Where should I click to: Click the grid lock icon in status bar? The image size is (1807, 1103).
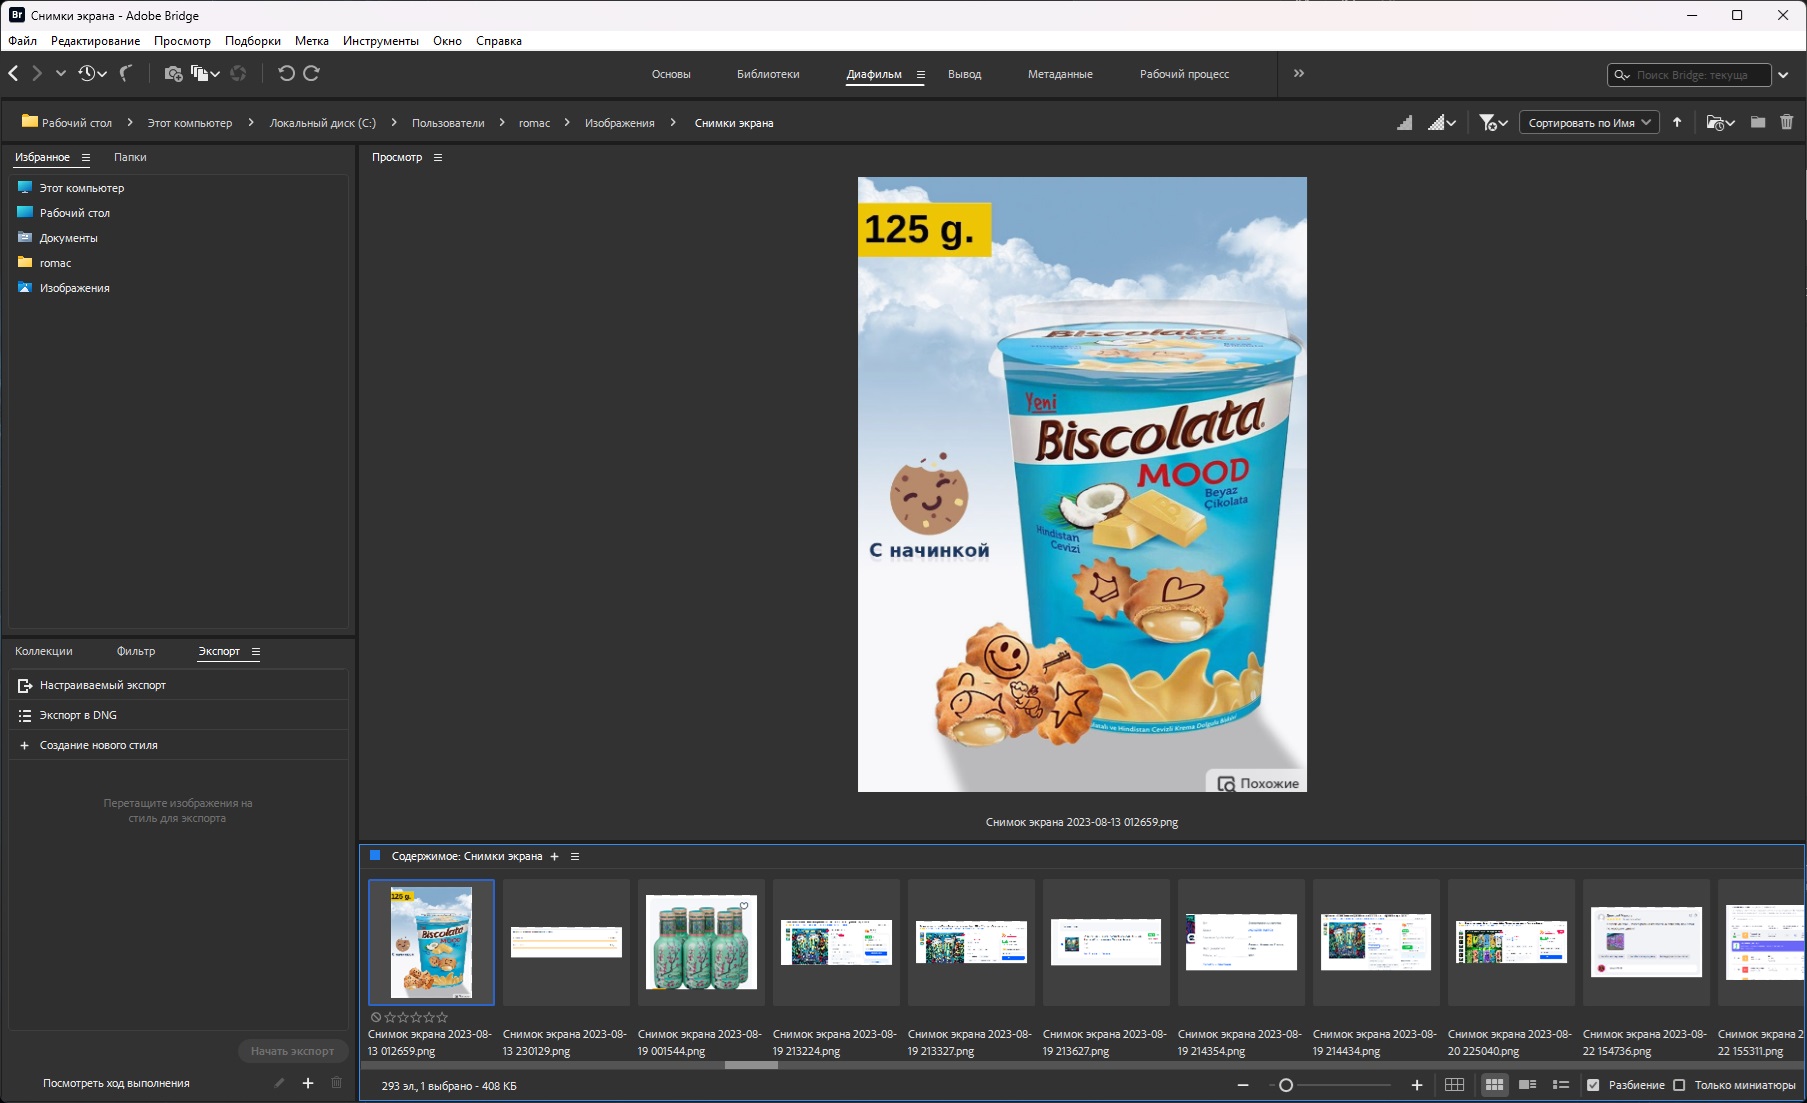1454,1085
